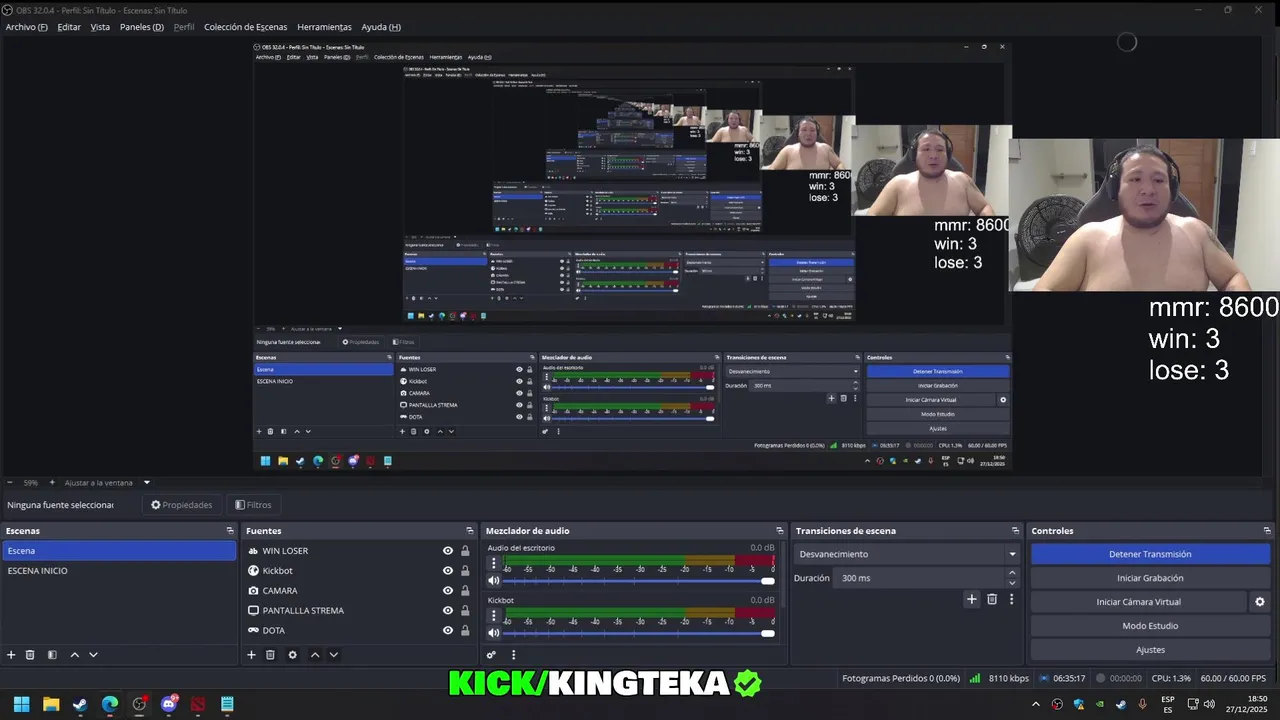The width and height of the screenshot is (1280, 720).
Task: Open transition properties three-dot menu
Action: pos(1011,599)
